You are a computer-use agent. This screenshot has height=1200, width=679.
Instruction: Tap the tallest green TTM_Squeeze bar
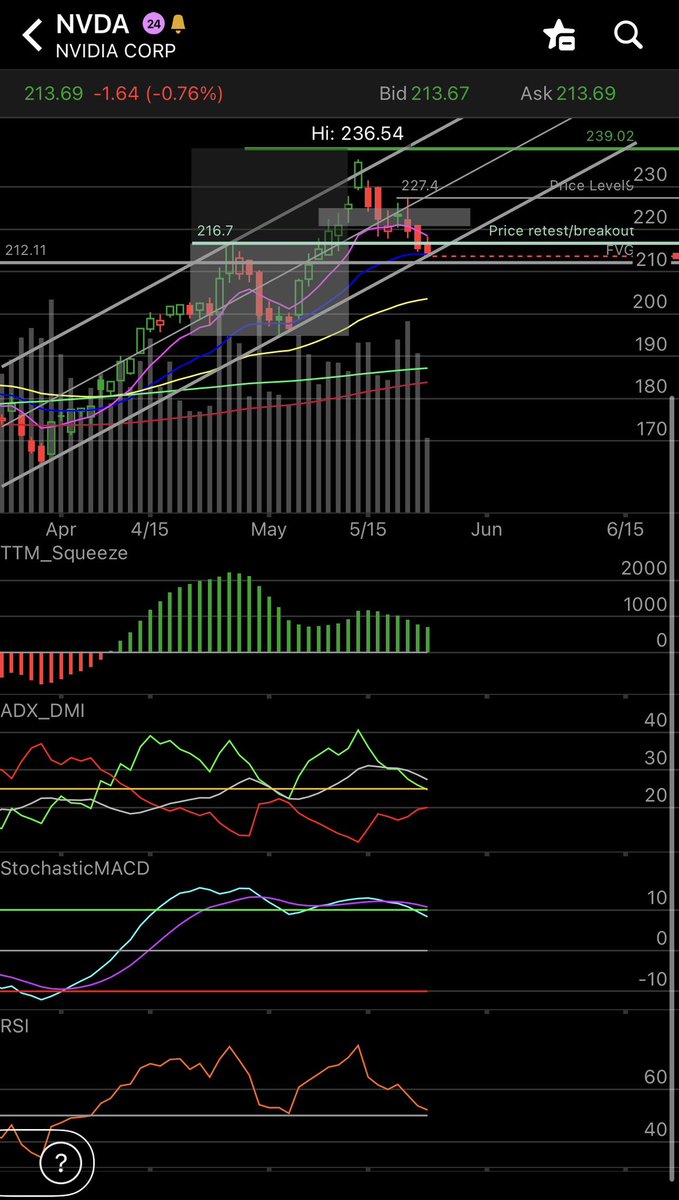229,613
